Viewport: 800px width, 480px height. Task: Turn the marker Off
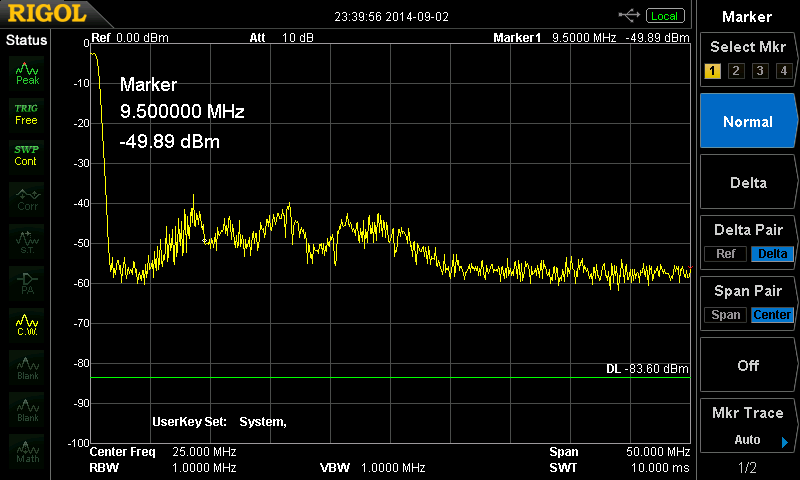(748, 365)
